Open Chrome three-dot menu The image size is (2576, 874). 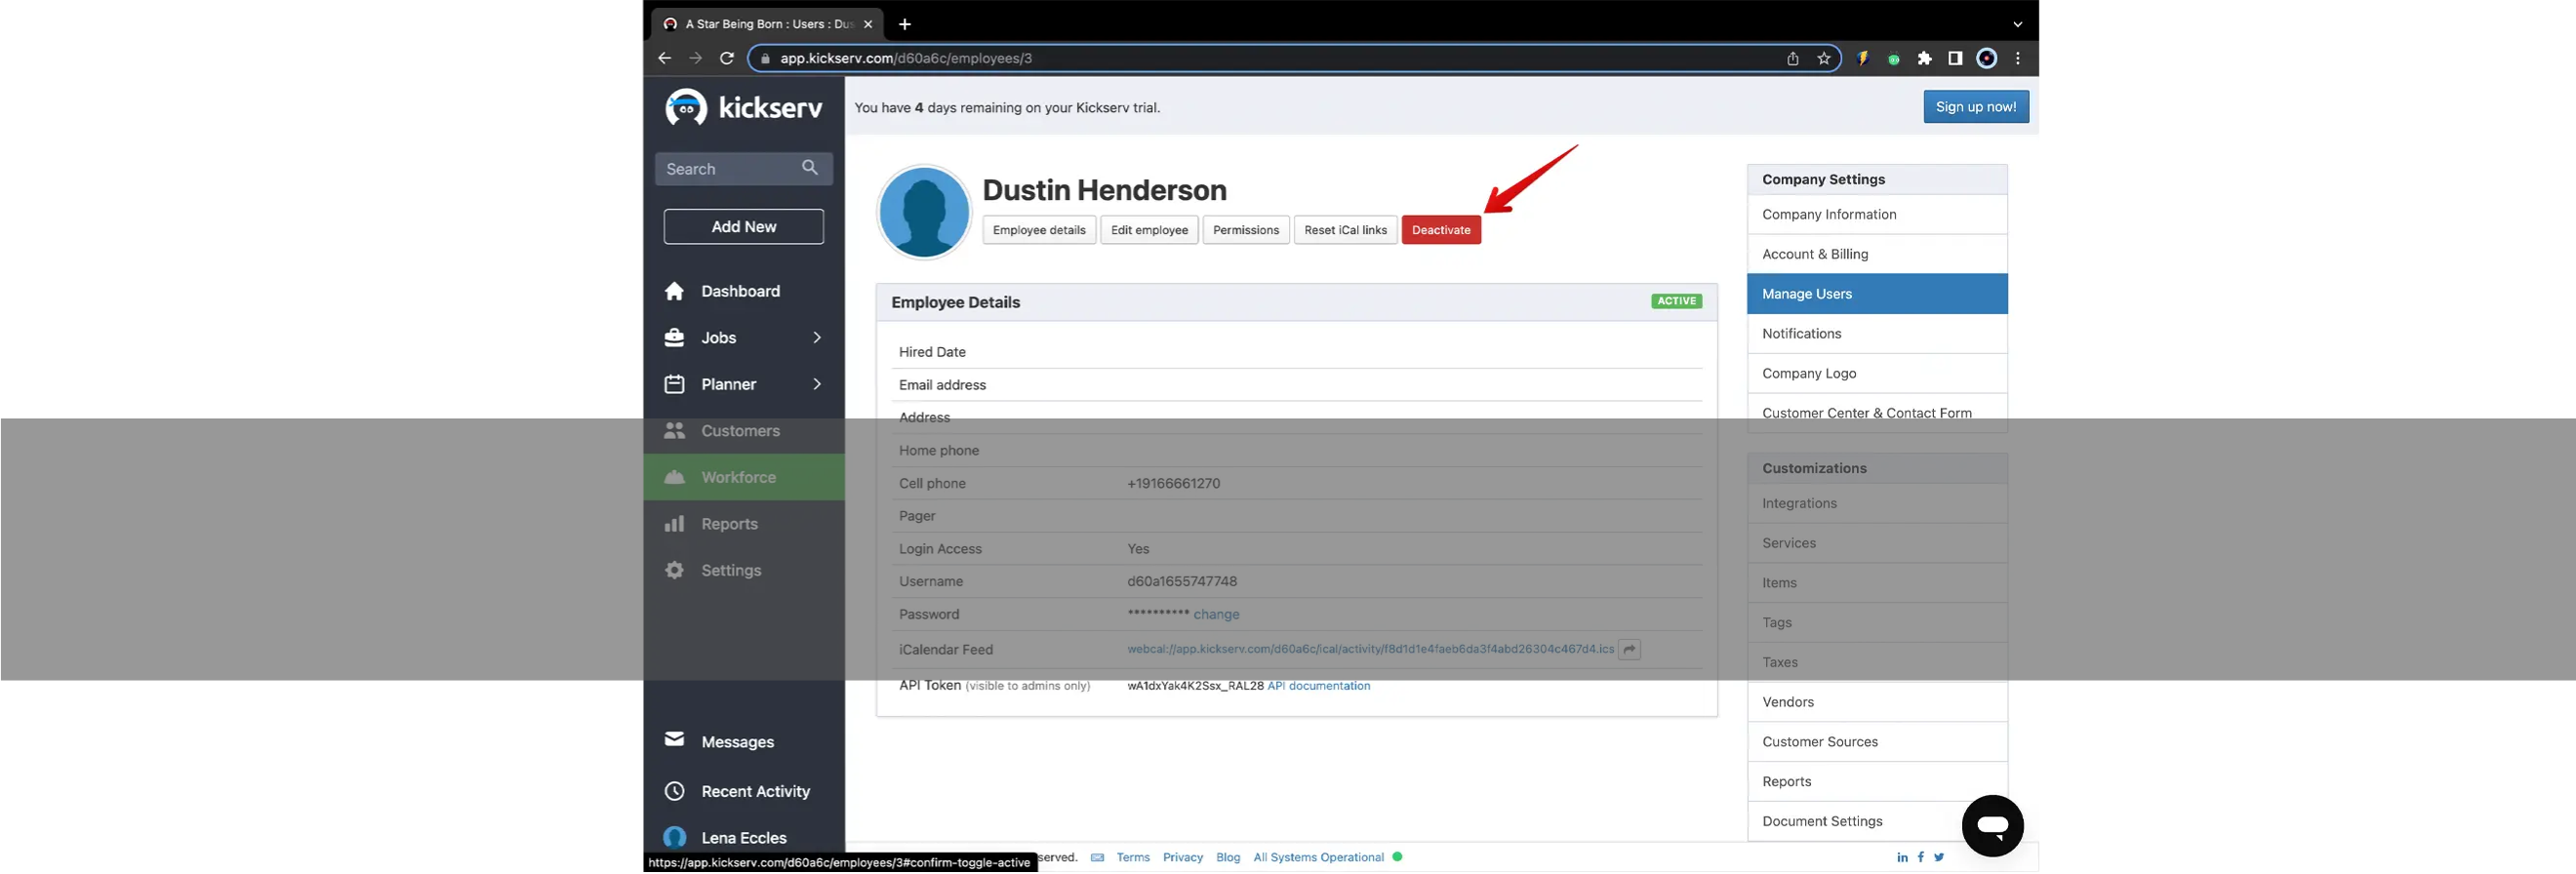(x=2018, y=58)
